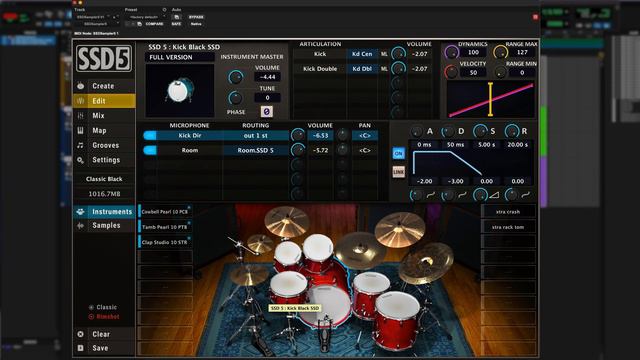
Task: Click the Samples arrow icon
Action: coord(81,225)
